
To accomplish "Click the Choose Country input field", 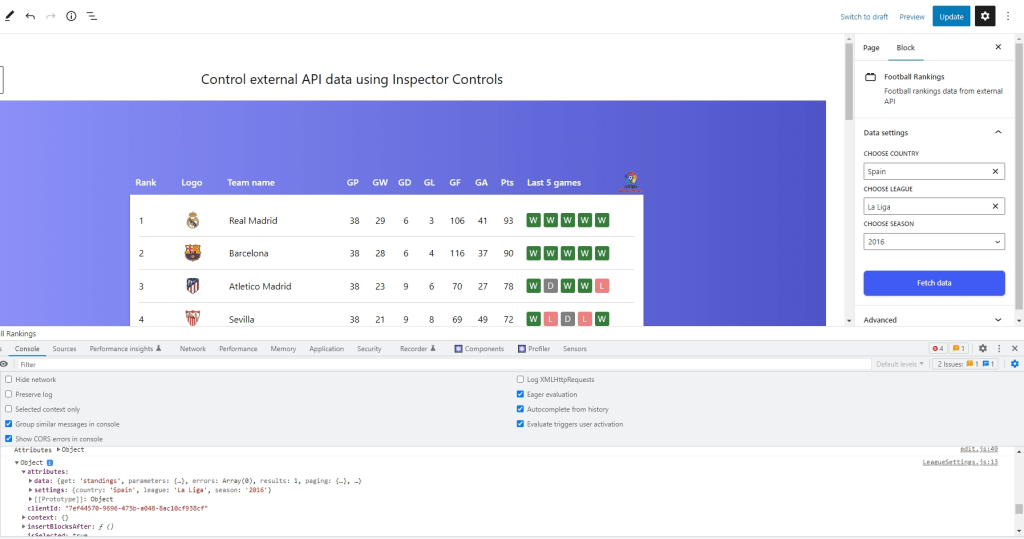I will click(x=934, y=171).
